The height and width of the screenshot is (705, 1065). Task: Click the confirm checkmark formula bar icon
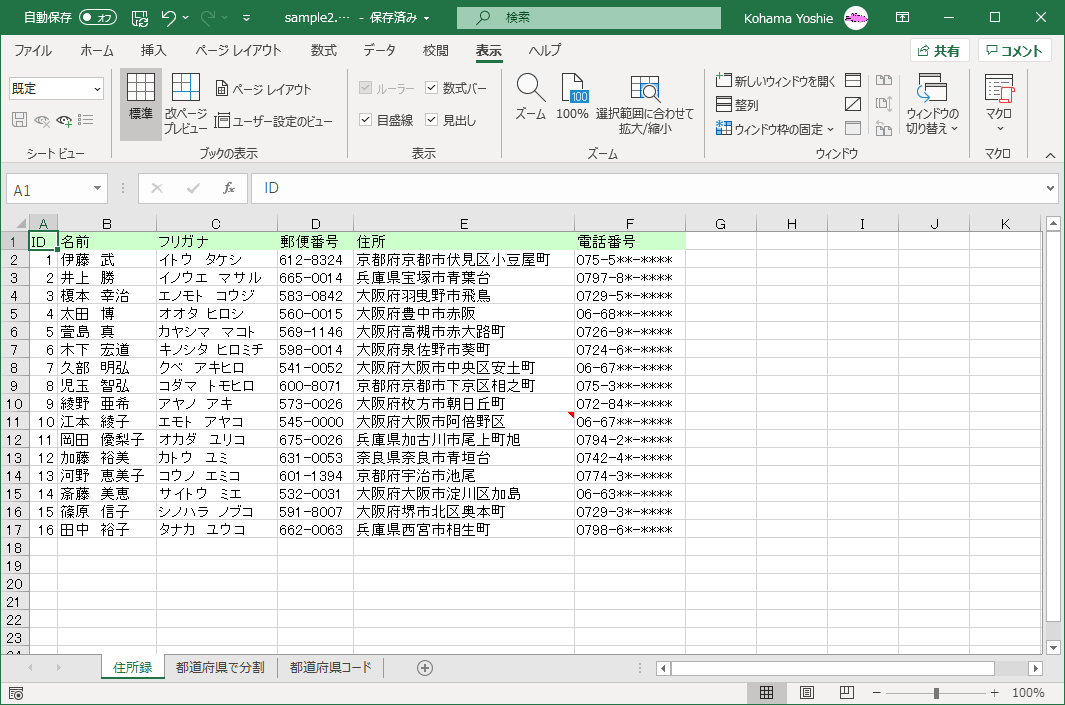coord(193,188)
